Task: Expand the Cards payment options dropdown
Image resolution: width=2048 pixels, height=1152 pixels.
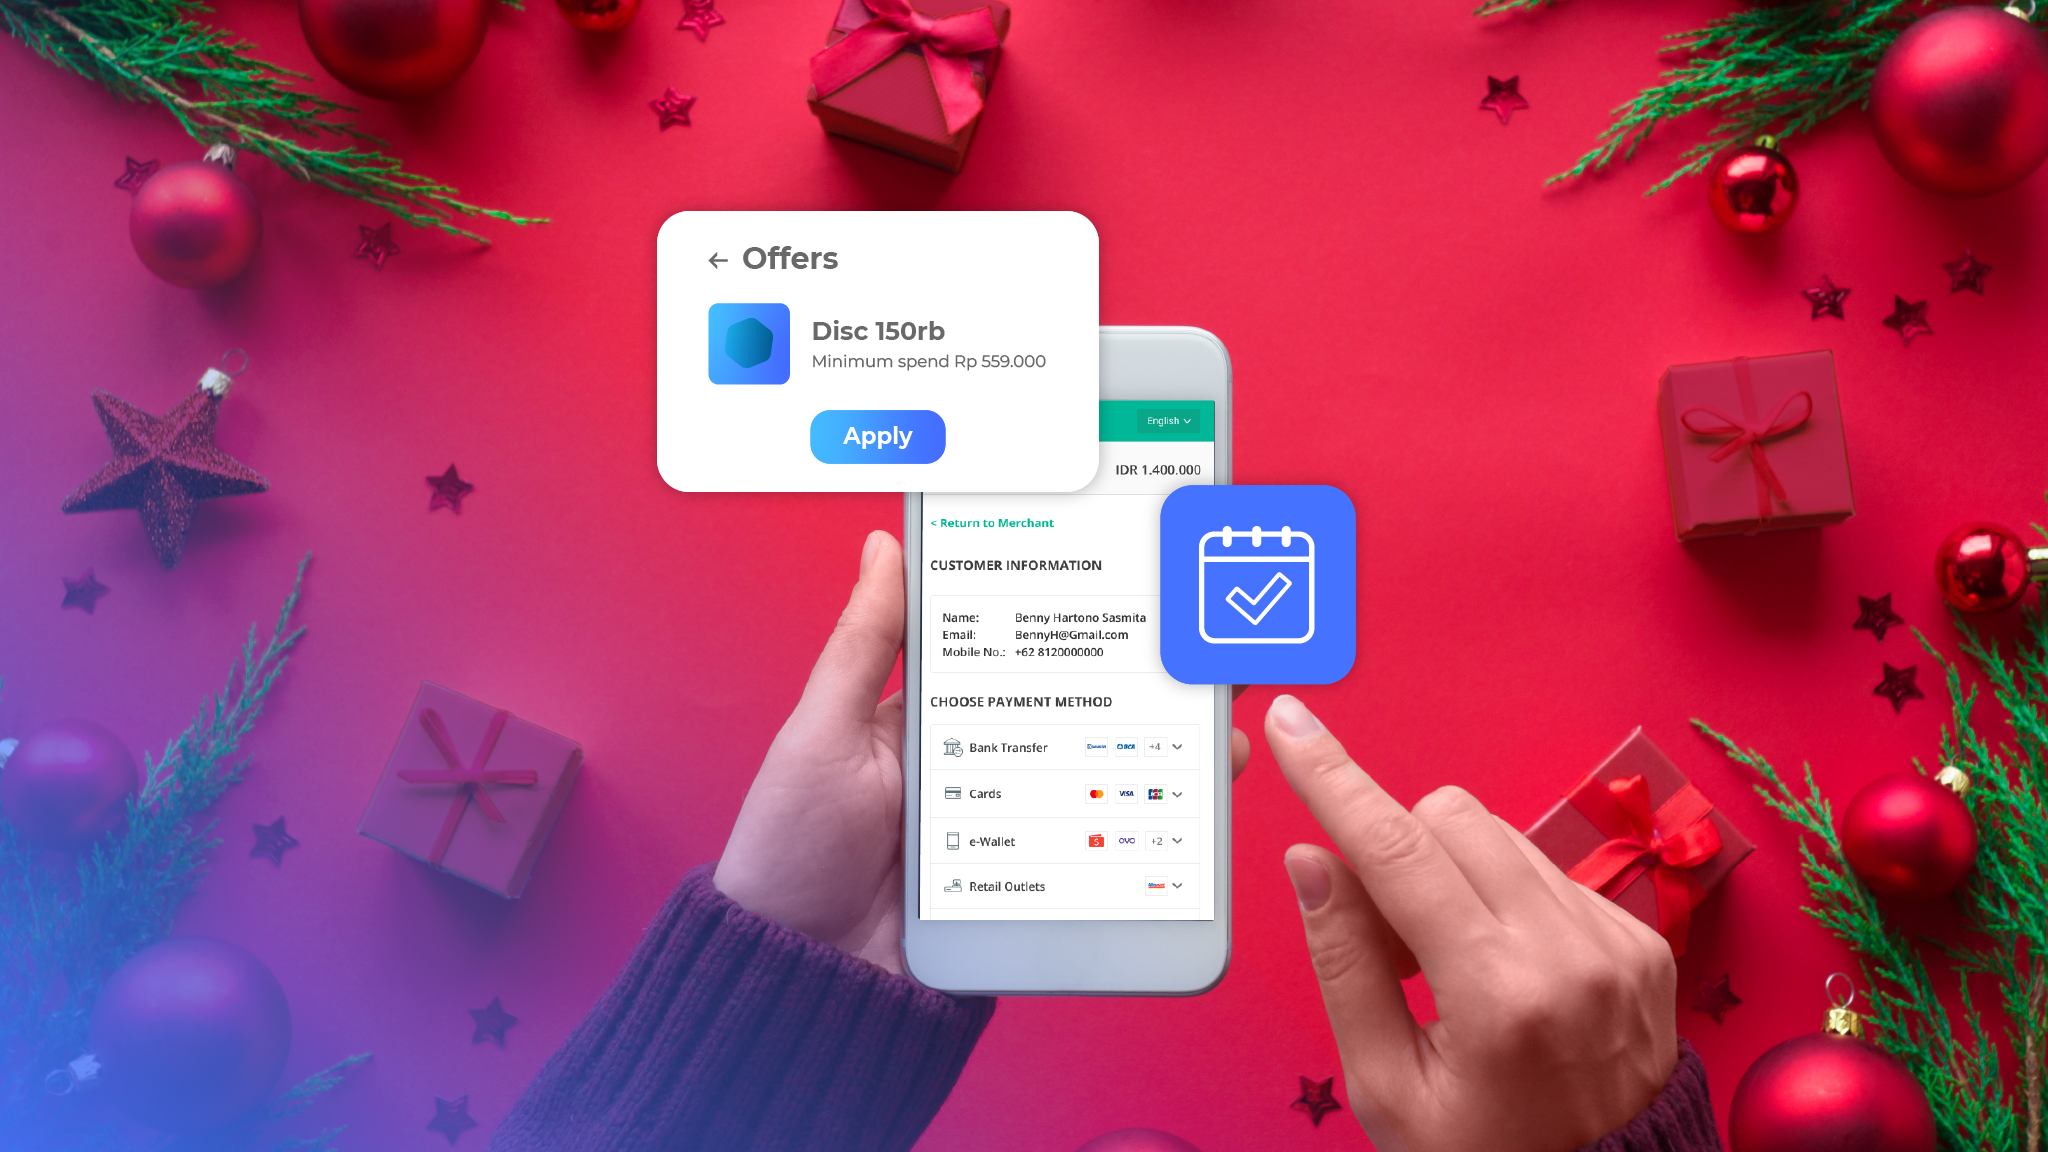Action: [x=1177, y=793]
